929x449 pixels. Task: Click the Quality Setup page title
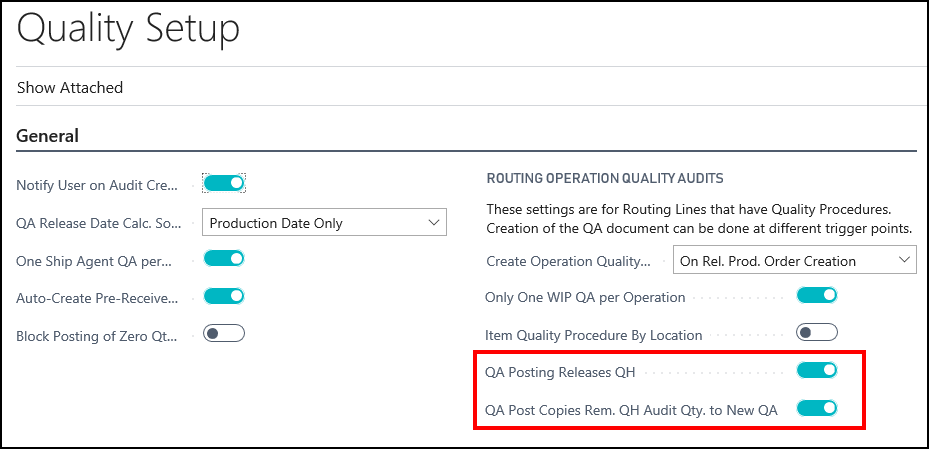pyautogui.click(x=128, y=30)
